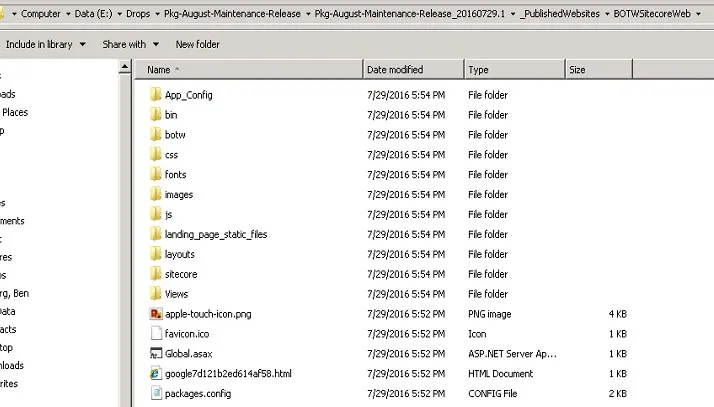Click the packages.config file icon
Image resolution: width=714 pixels, height=407 pixels.
[x=156, y=394]
